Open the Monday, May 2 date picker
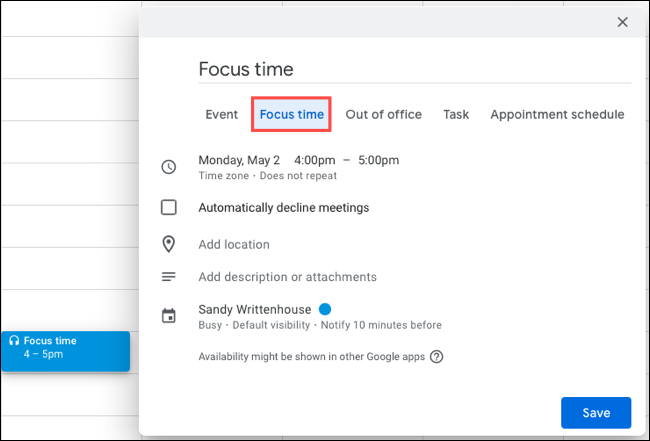The image size is (650, 441). (x=240, y=160)
